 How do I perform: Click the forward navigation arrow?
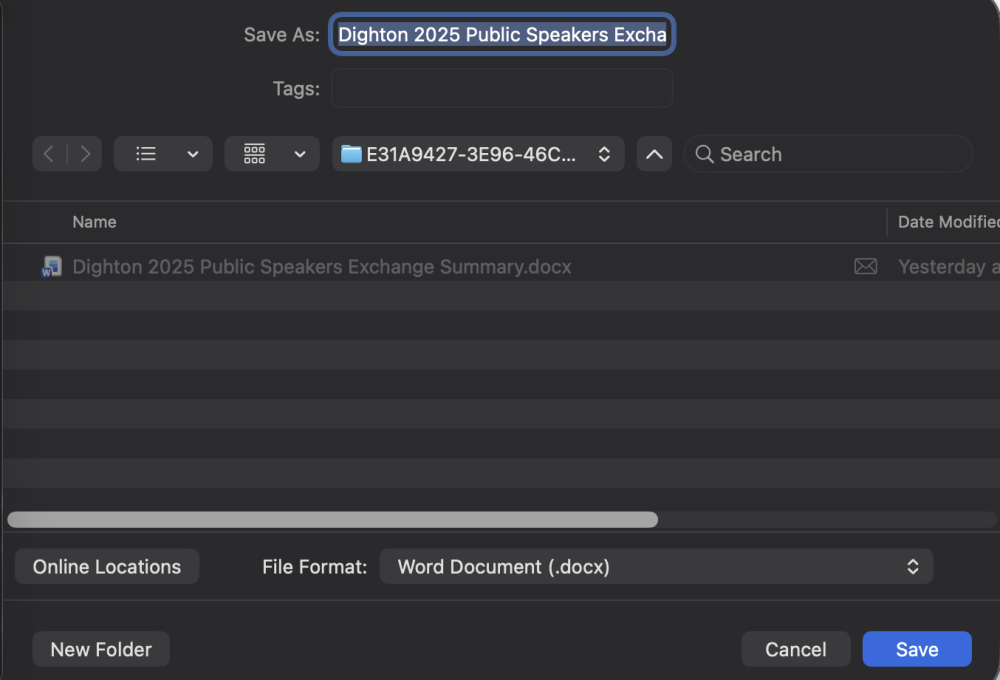[x=85, y=154]
